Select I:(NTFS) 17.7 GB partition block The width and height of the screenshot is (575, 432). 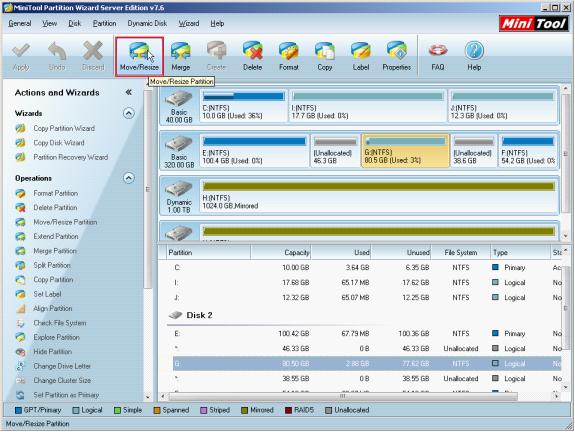[x=368, y=106]
